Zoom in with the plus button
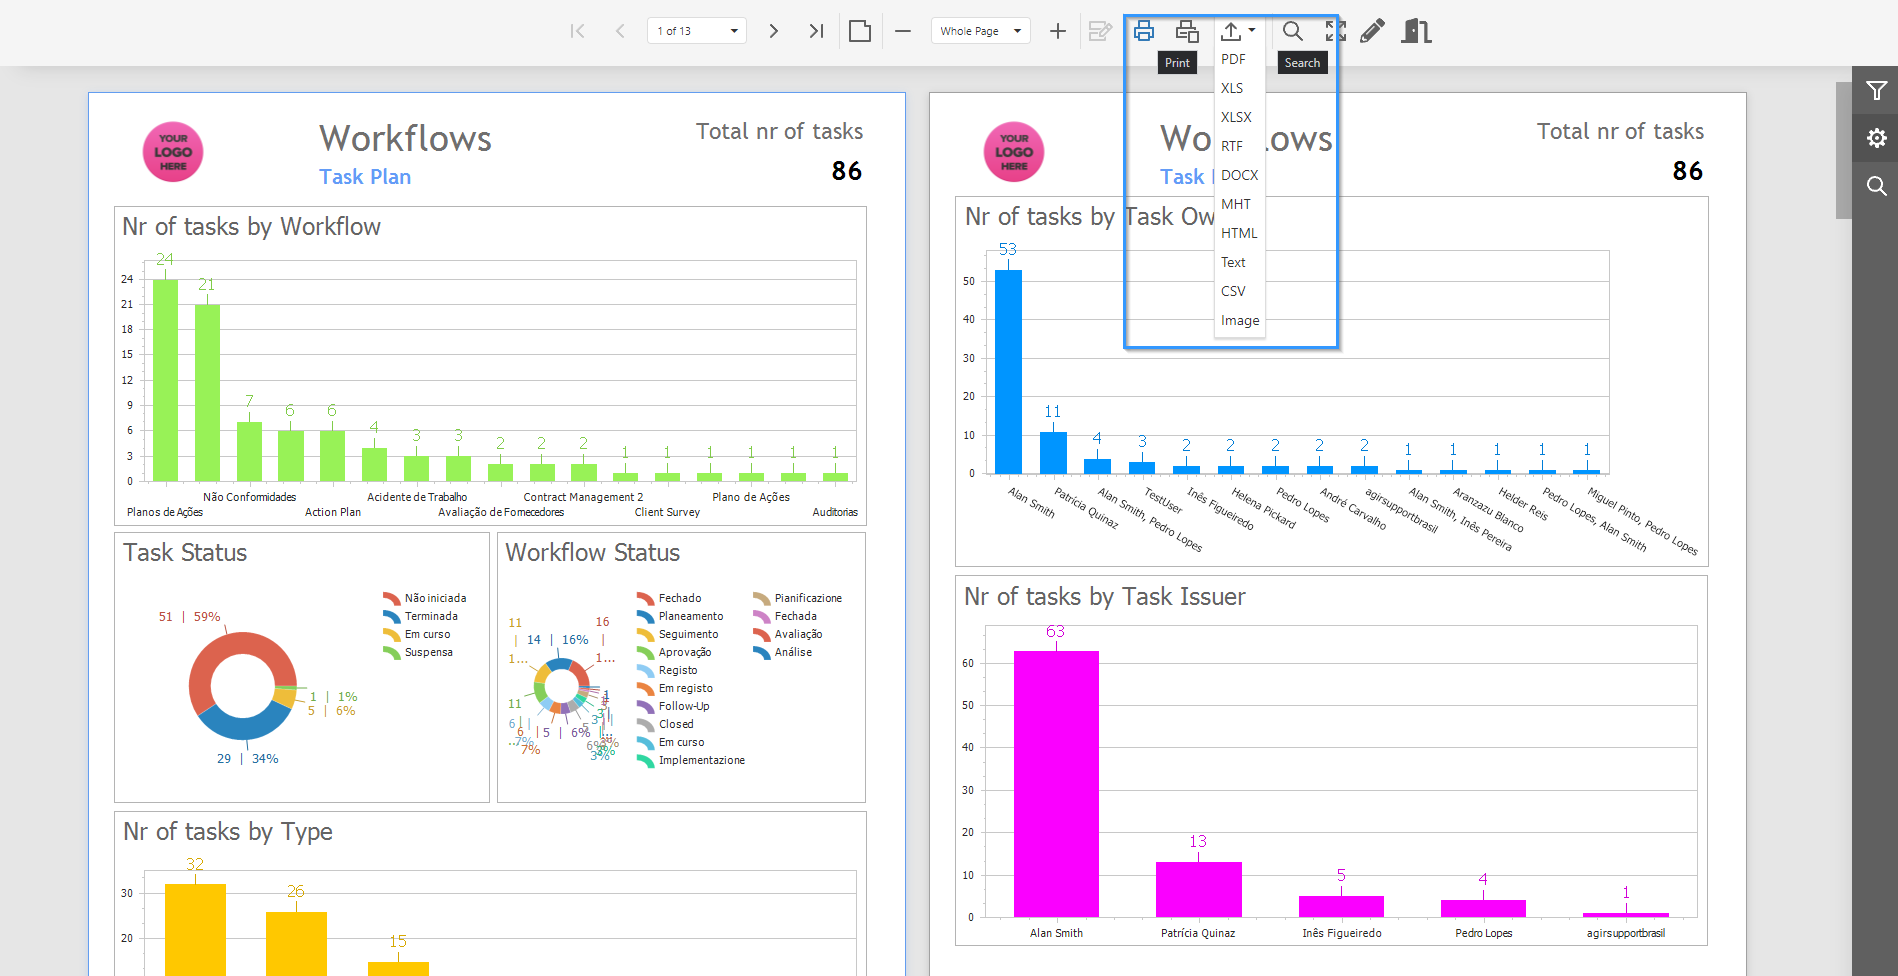The width and height of the screenshot is (1898, 976). [1057, 31]
